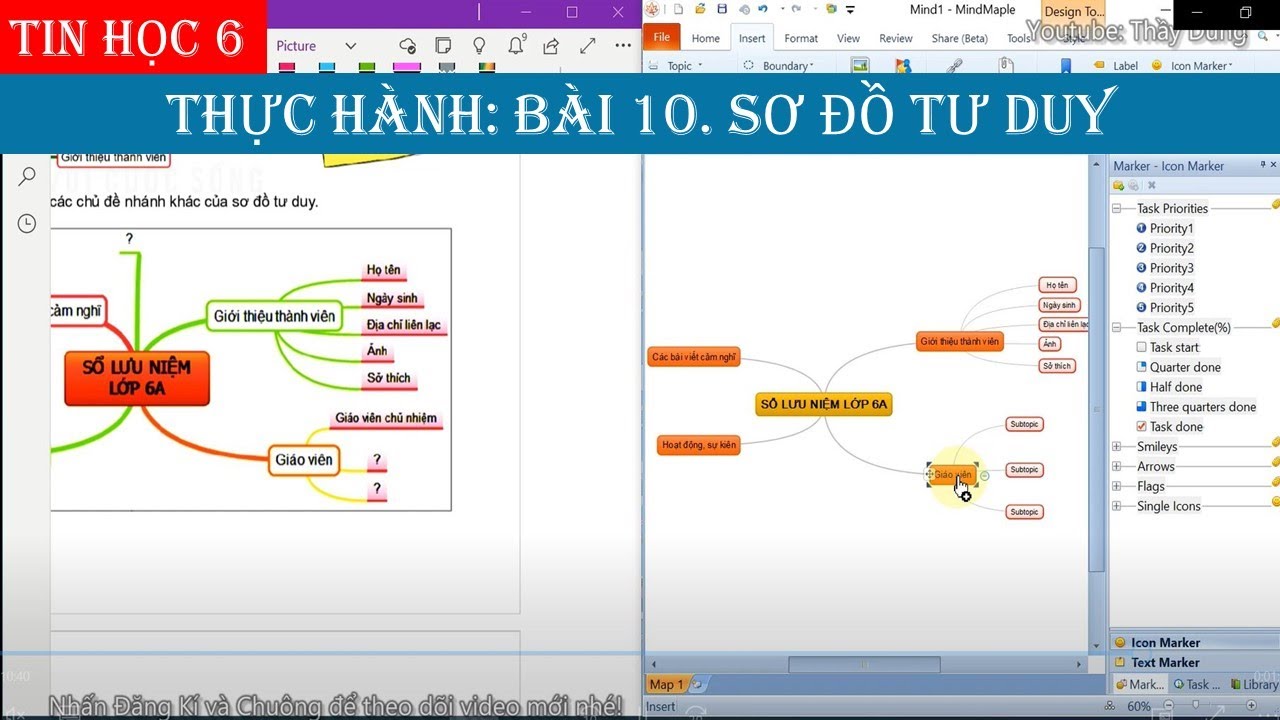Click the share icon in OneNote toolbar

coord(551,46)
